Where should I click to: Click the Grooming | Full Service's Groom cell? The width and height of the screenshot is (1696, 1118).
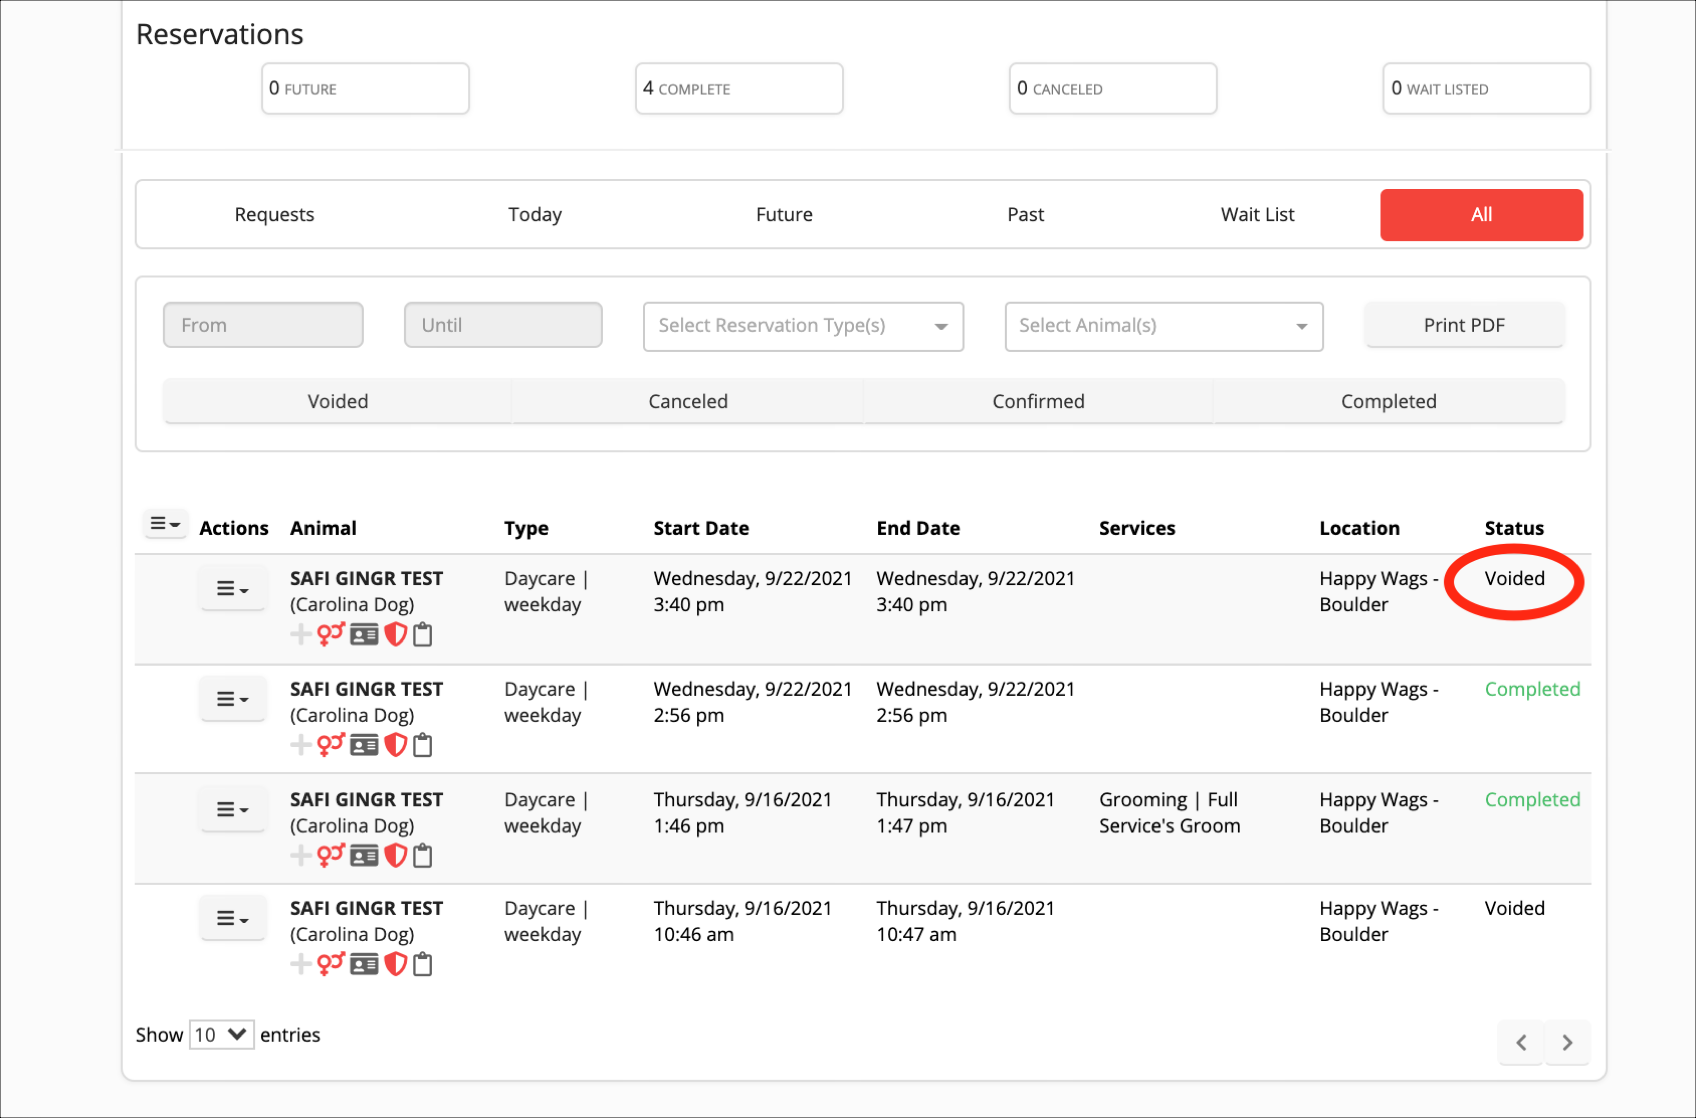1169,813
